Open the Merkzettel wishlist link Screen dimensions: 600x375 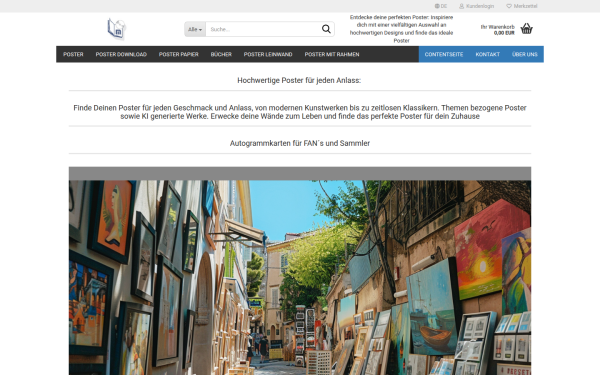pyautogui.click(x=522, y=6)
